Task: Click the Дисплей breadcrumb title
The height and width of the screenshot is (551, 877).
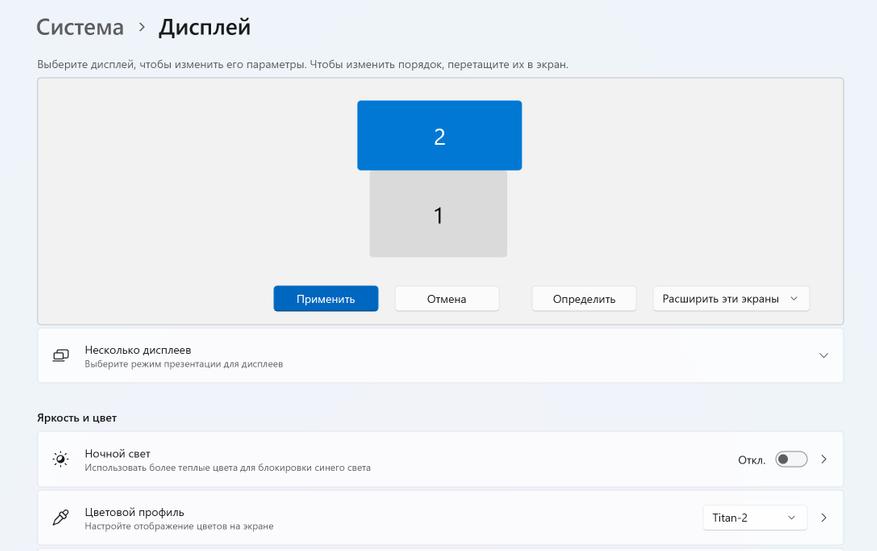Action: point(205,27)
